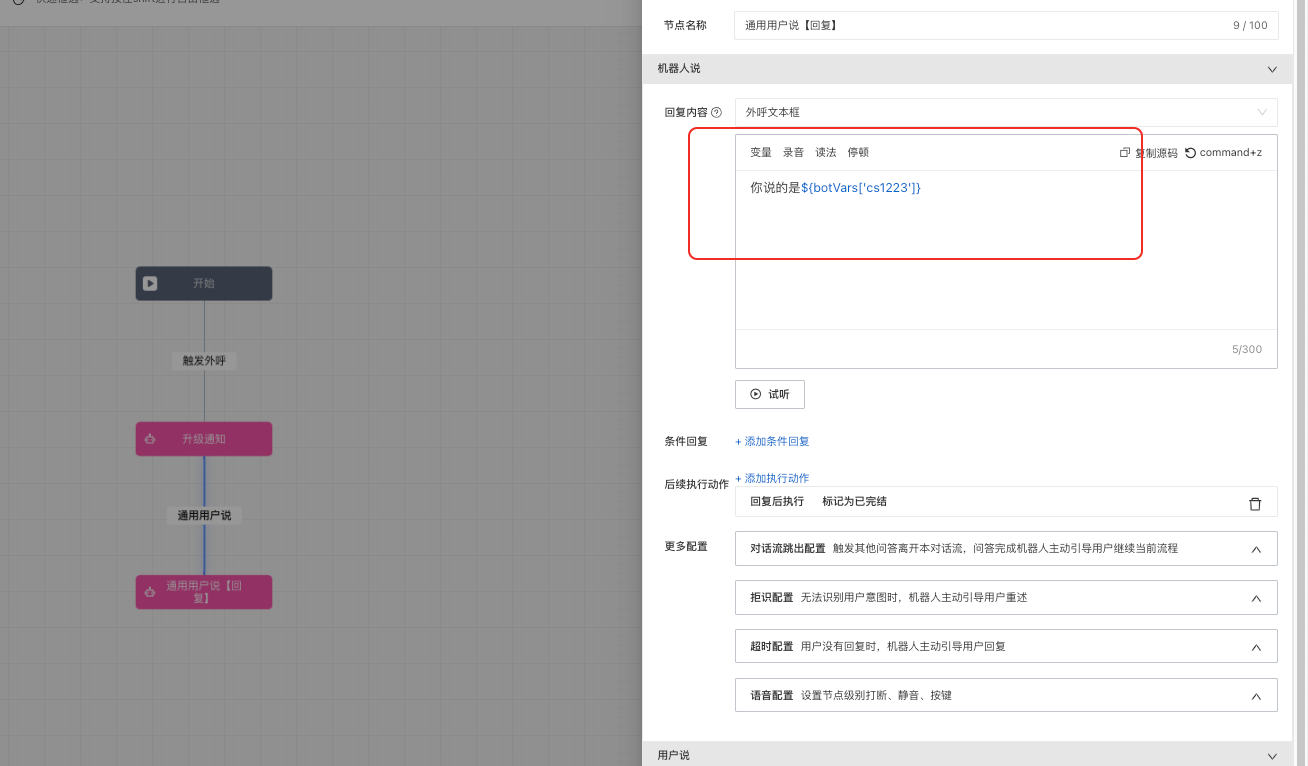Expand the 用户说 section

(1272, 755)
